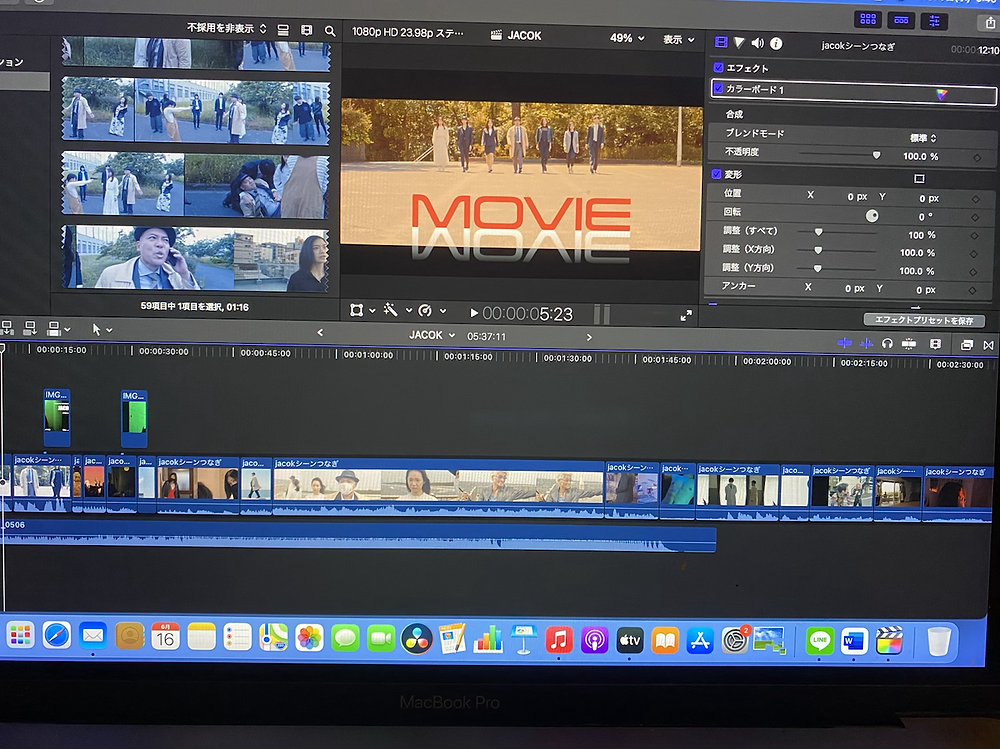Add keyframe for アンカー
The image size is (1000, 749).
[x=972, y=290]
